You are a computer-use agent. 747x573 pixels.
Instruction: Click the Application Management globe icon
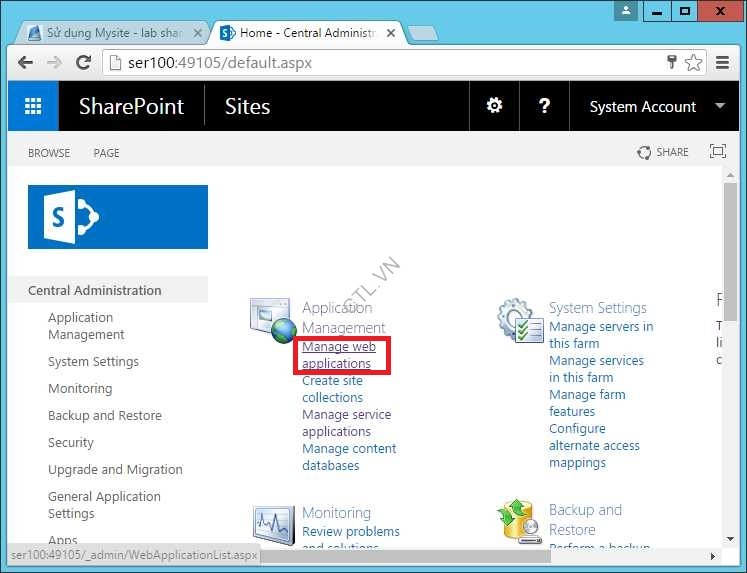pyautogui.click(x=273, y=320)
